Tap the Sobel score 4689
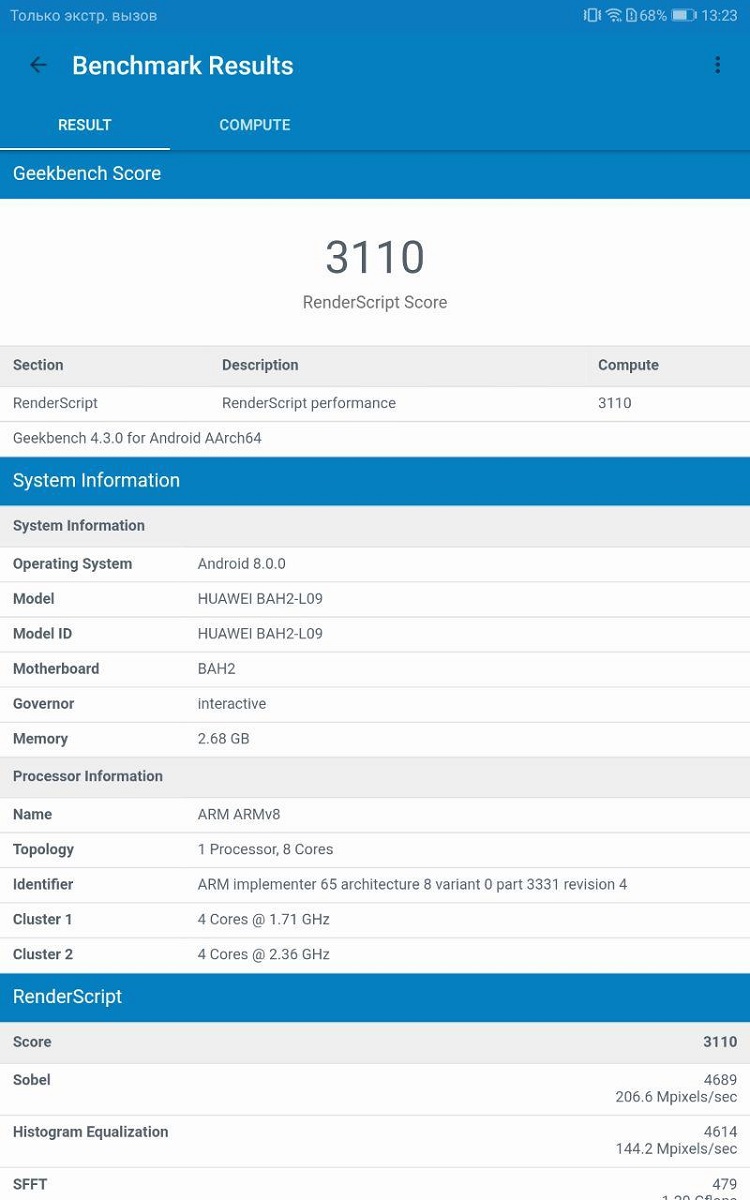This screenshot has width=750, height=1200. click(x=720, y=1080)
